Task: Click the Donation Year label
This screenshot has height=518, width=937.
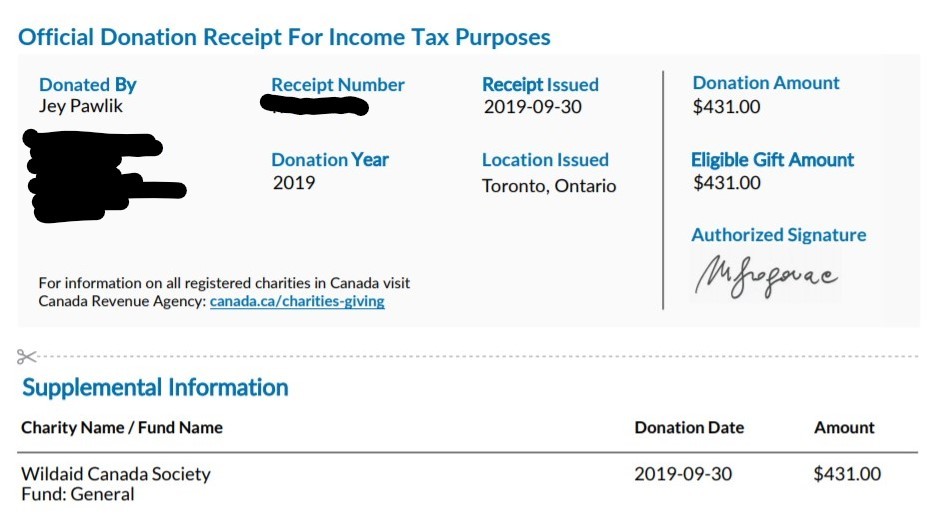Action: [x=330, y=160]
